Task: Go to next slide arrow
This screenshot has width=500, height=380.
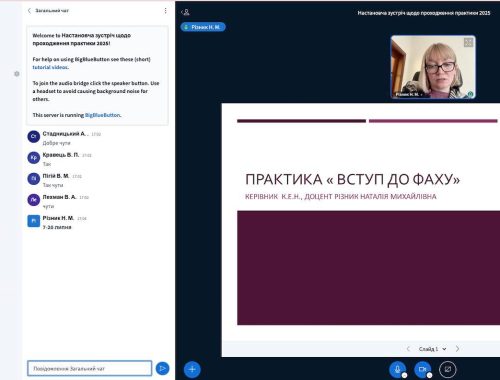Action: coord(457,349)
